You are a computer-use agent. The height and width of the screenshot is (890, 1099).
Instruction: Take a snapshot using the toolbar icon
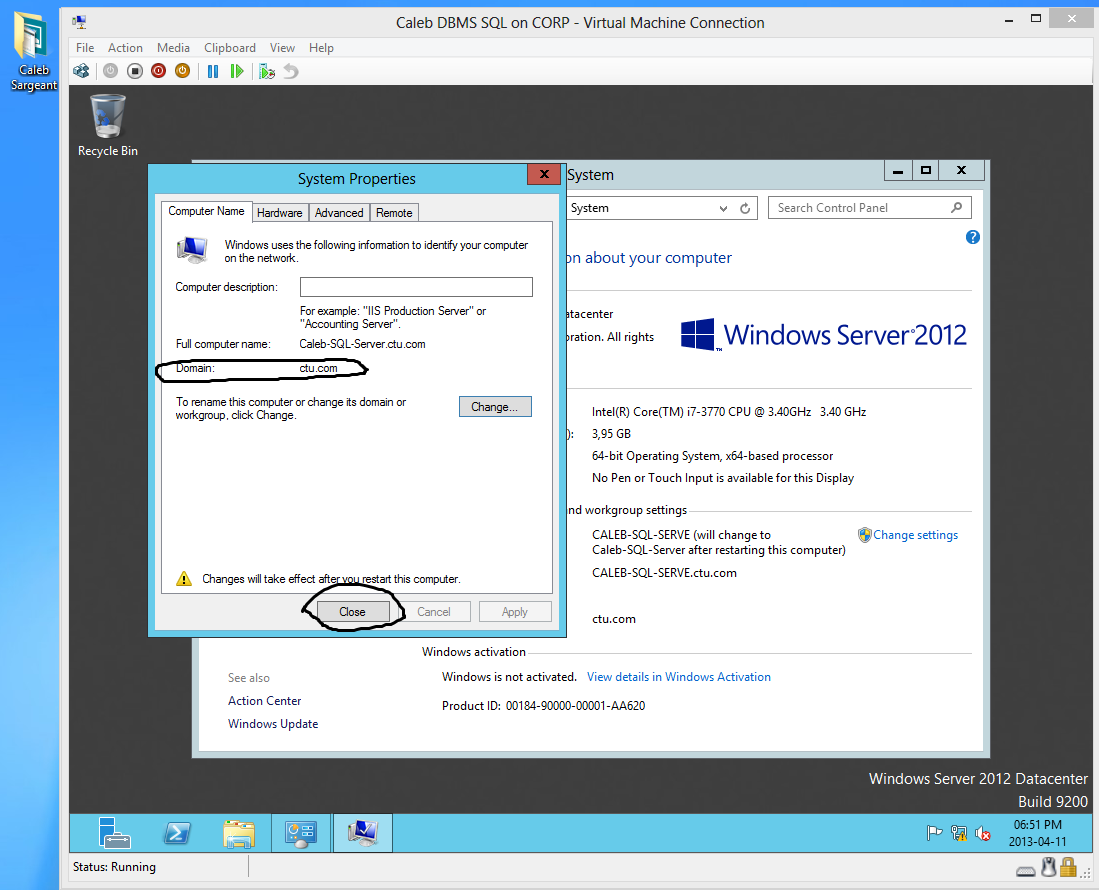pos(266,71)
